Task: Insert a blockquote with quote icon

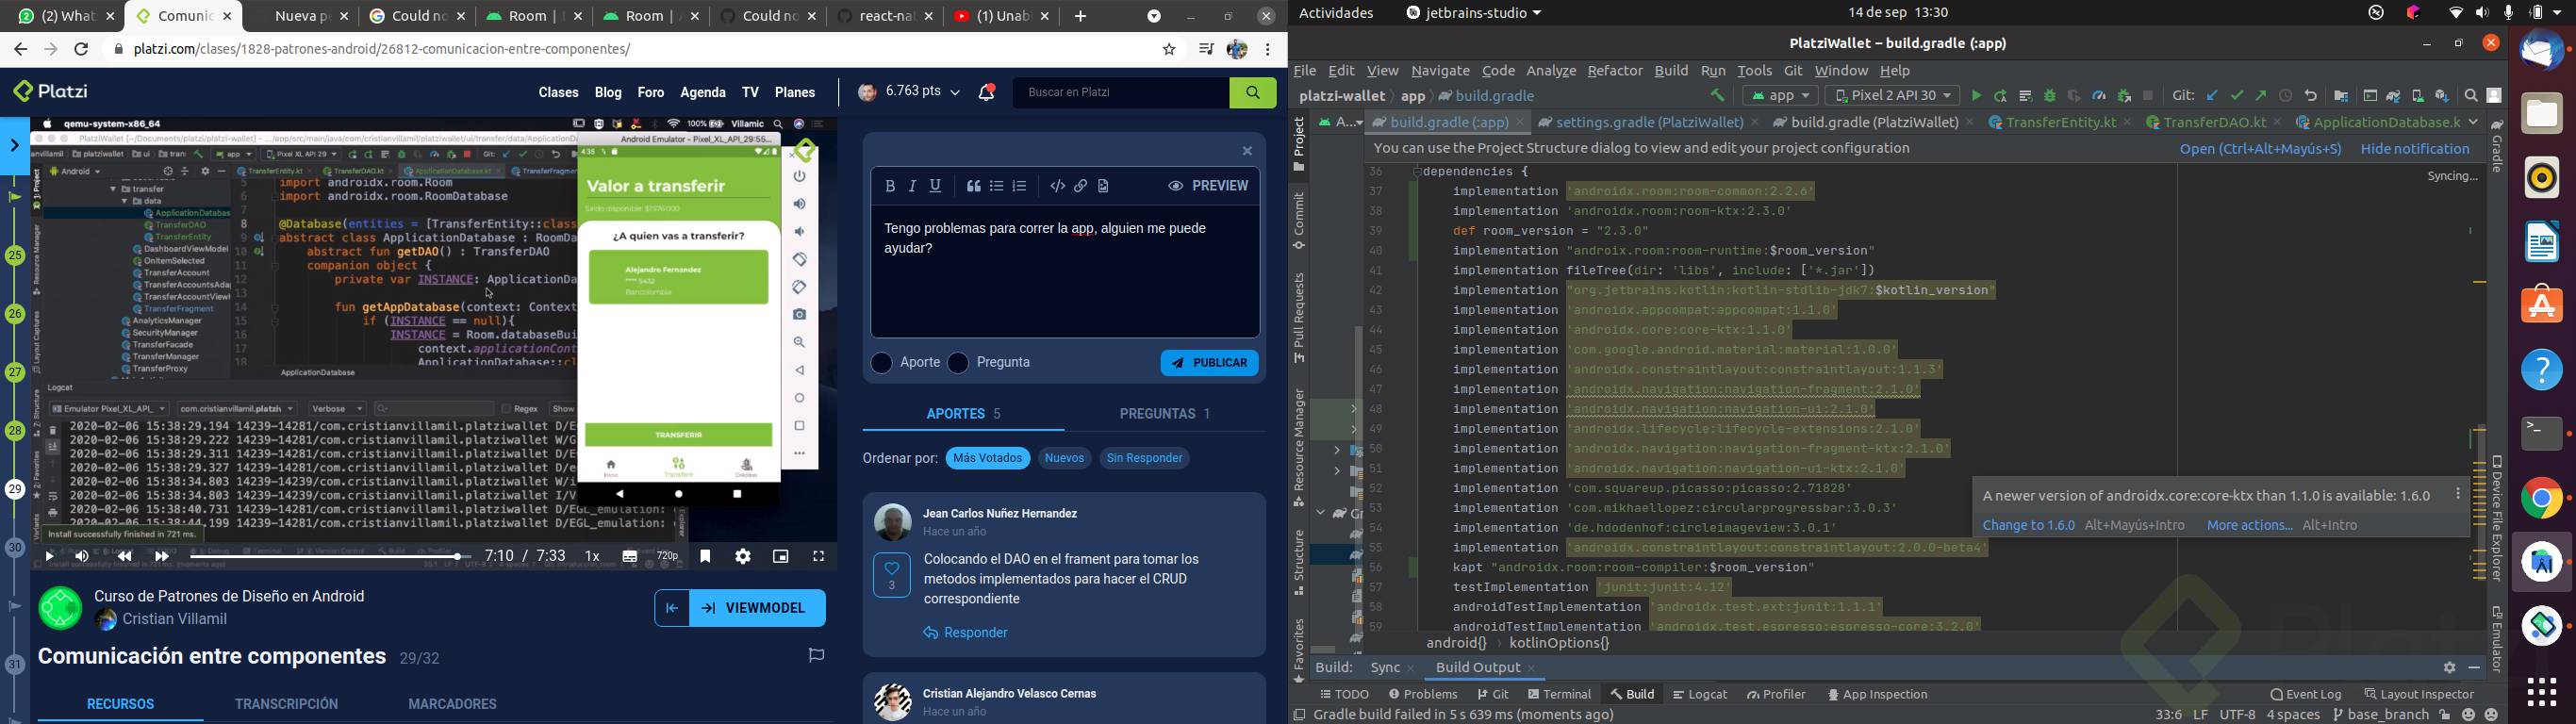Action: pos(974,186)
